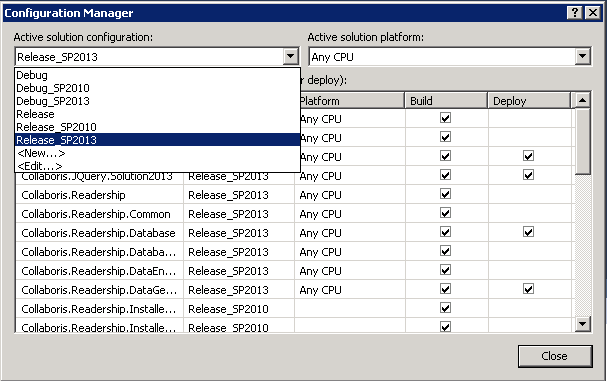The width and height of the screenshot is (607, 381).
Task: Click the Platform column header
Action: (352, 101)
